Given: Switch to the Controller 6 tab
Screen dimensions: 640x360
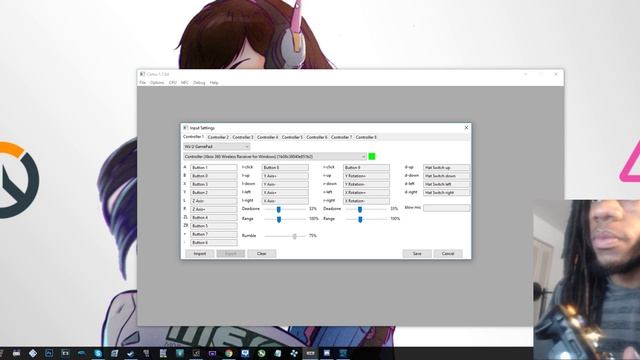Looking at the screenshot, I should click(317, 137).
